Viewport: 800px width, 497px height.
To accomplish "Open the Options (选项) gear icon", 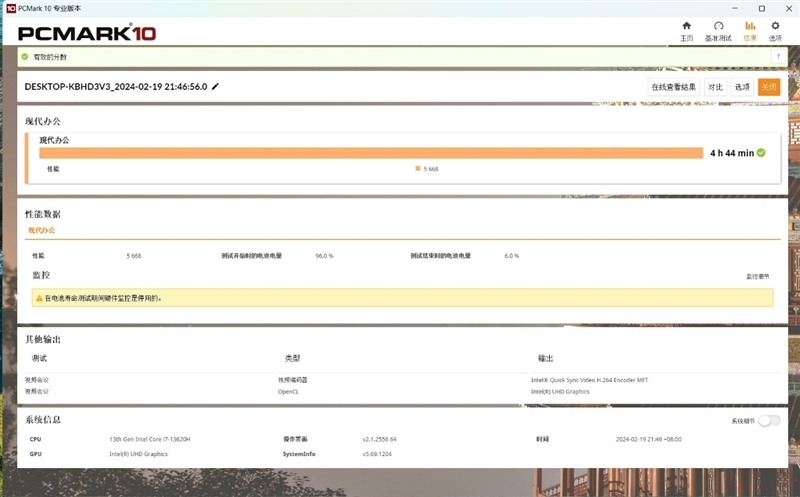I will pos(776,26).
